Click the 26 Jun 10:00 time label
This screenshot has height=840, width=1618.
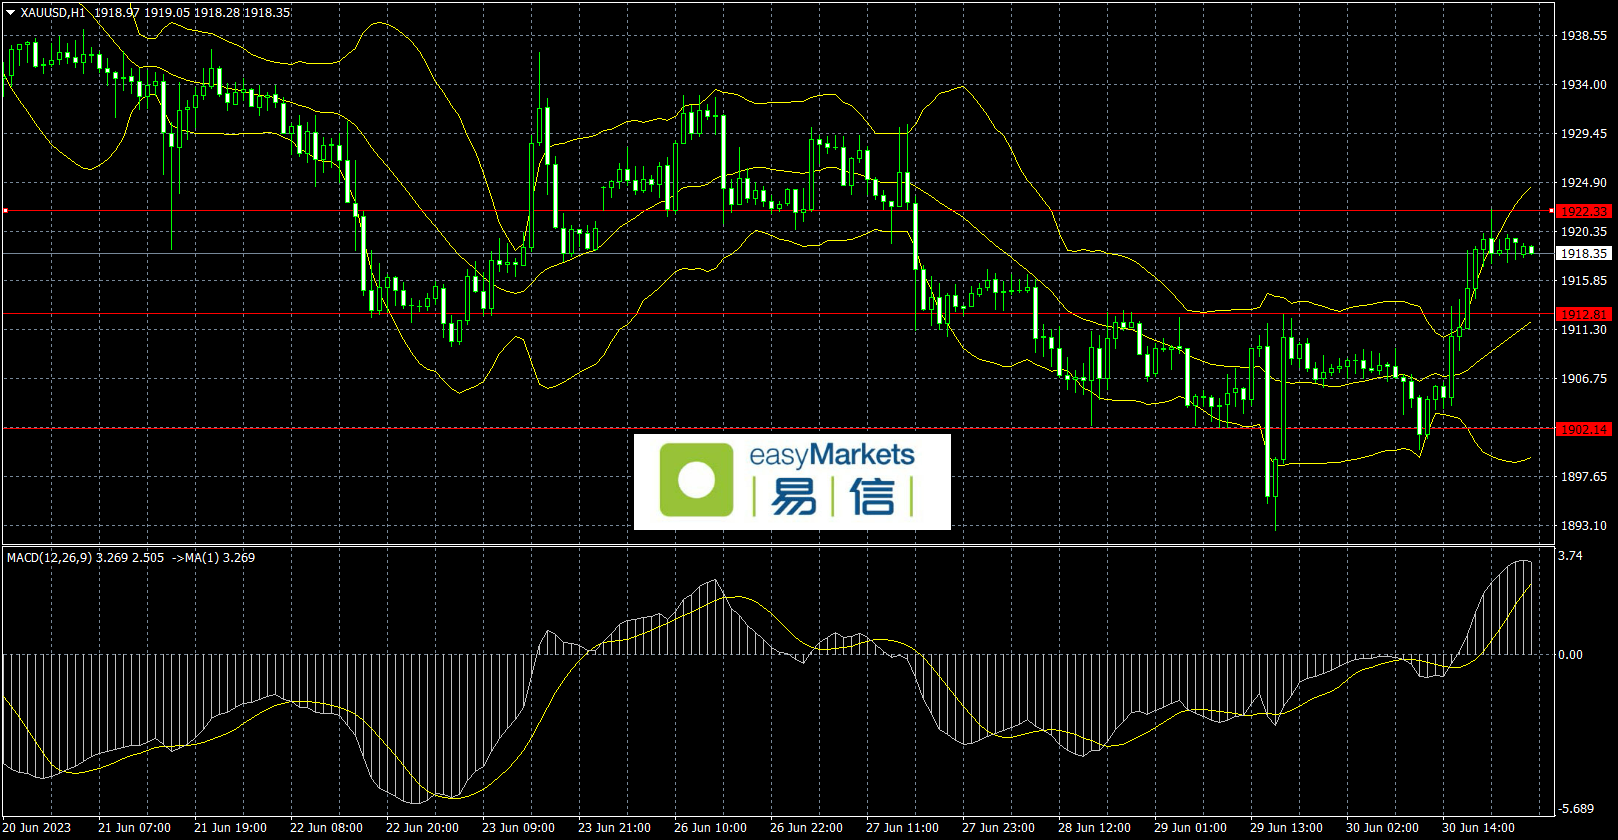pos(710,828)
